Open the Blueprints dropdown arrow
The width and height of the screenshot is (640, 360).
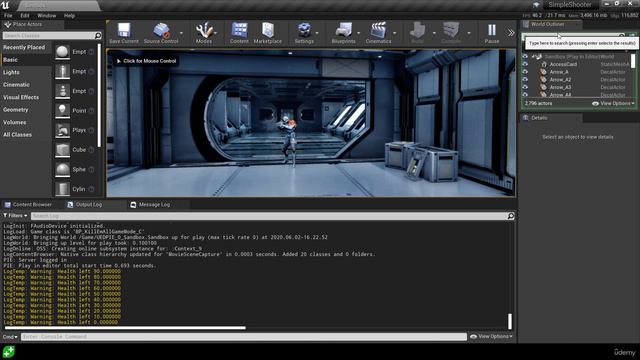pyautogui.click(x=358, y=33)
